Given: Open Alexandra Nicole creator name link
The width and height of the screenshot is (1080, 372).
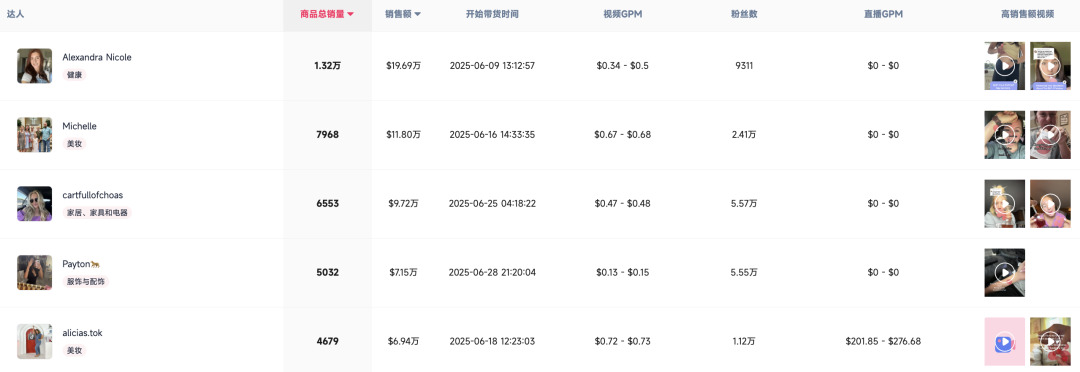Looking at the screenshot, I should click(96, 57).
